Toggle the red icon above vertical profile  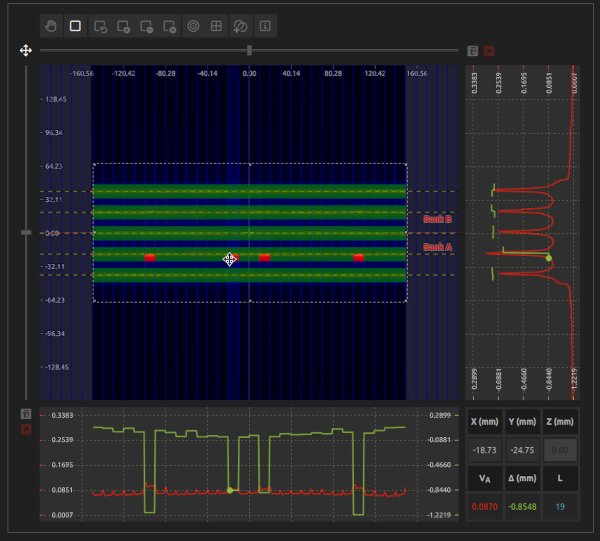click(x=489, y=50)
